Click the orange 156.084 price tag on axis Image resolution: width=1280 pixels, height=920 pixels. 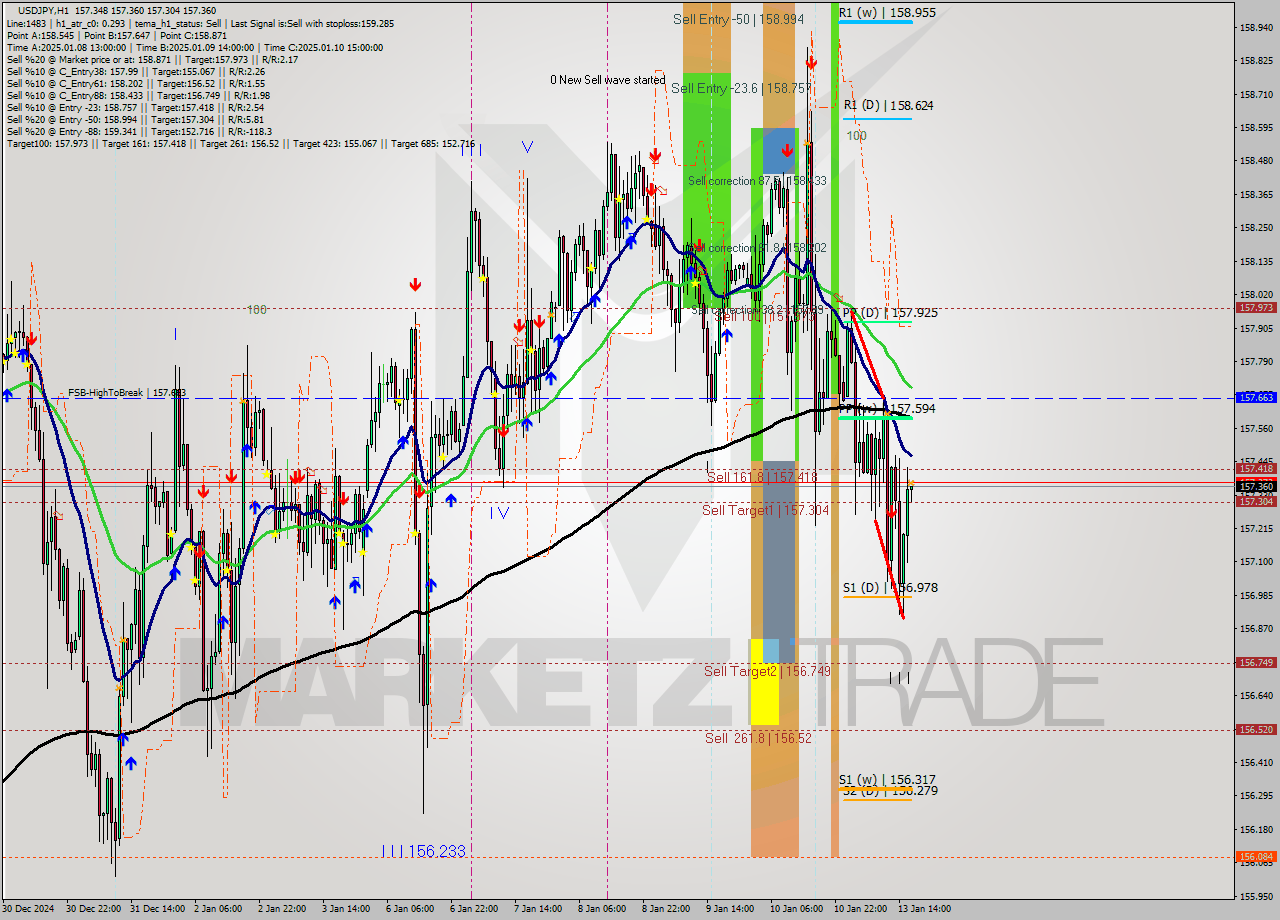tap(1257, 856)
